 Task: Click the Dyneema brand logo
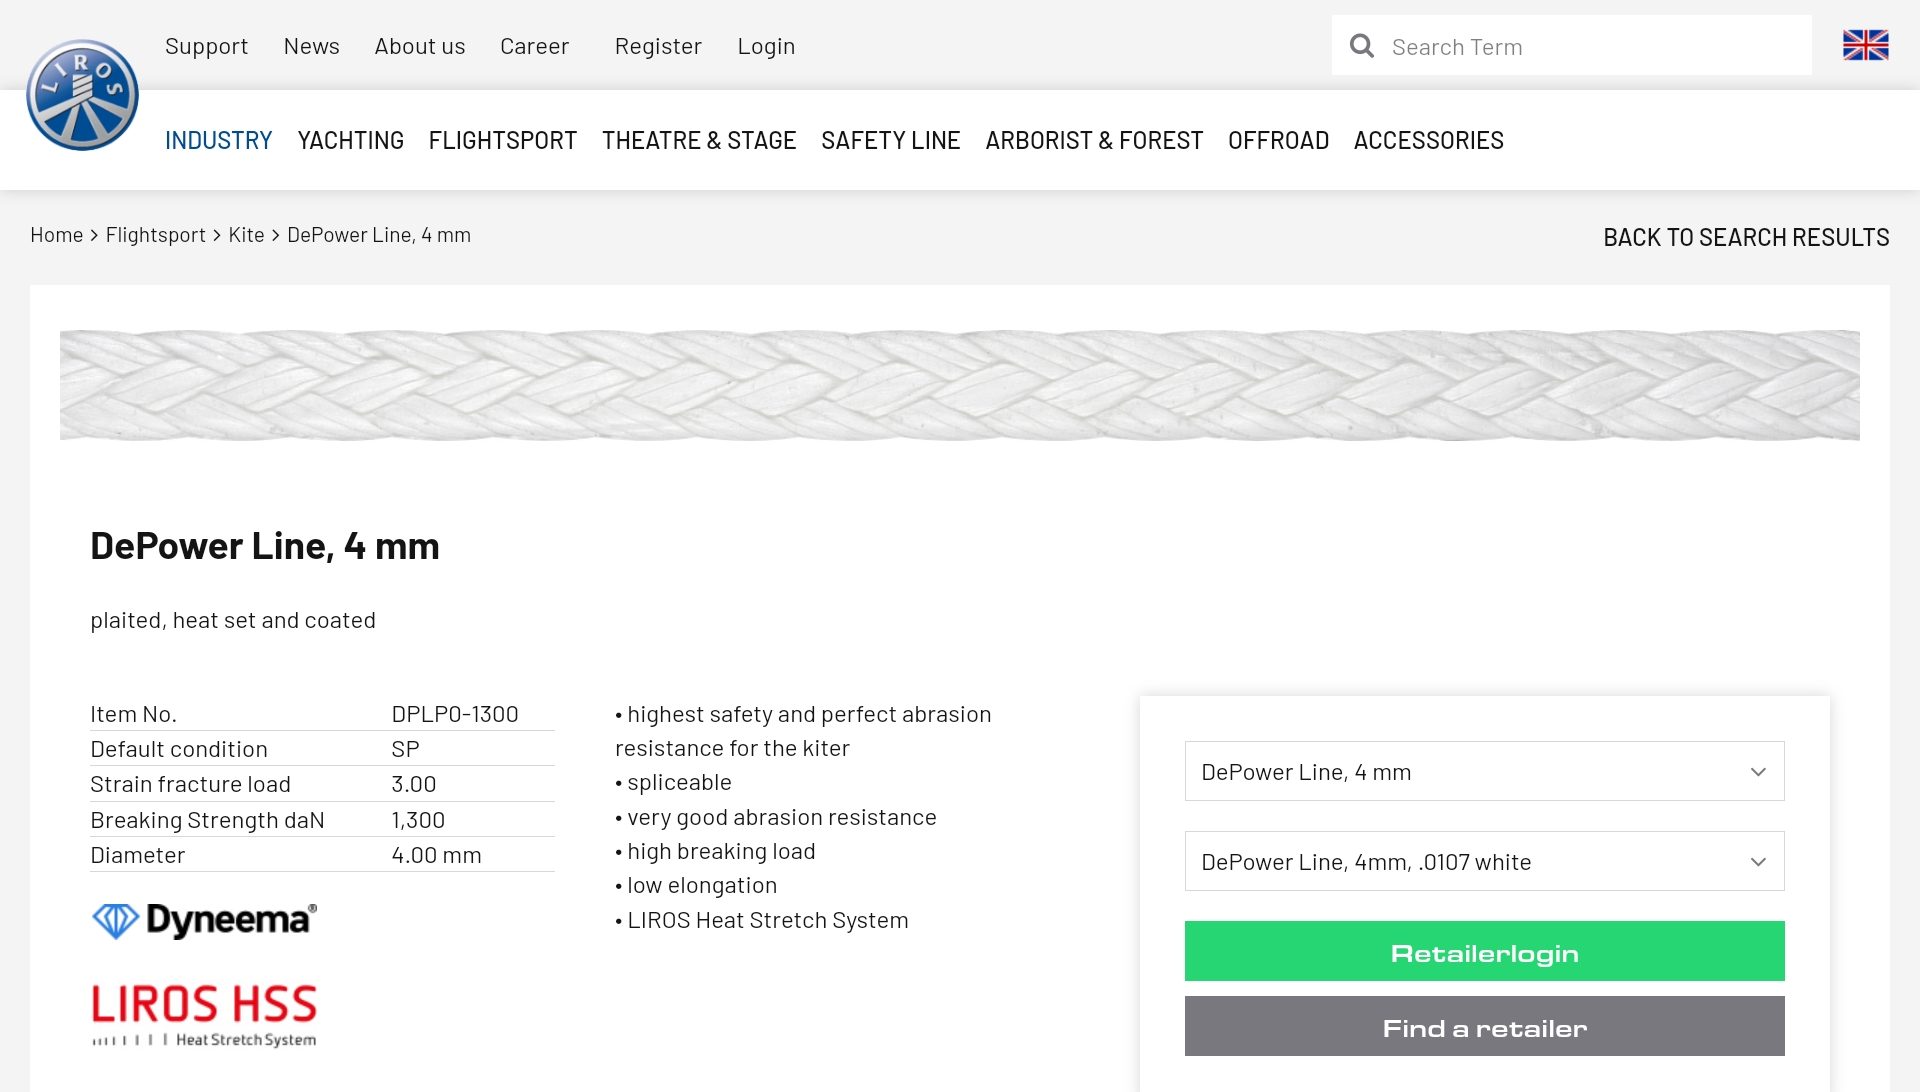(204, 920)
